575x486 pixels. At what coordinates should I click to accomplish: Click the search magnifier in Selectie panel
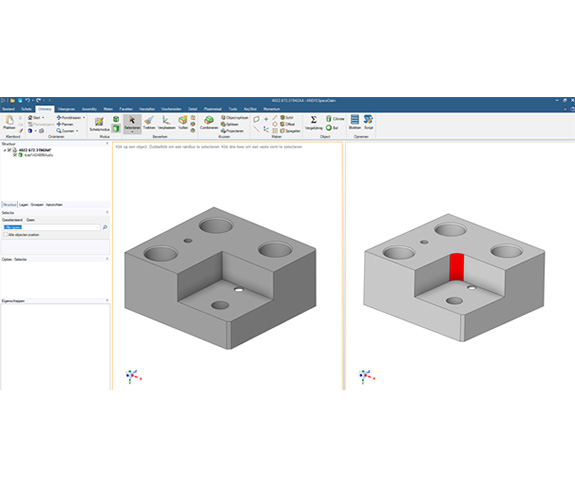(x=105, y=227)
